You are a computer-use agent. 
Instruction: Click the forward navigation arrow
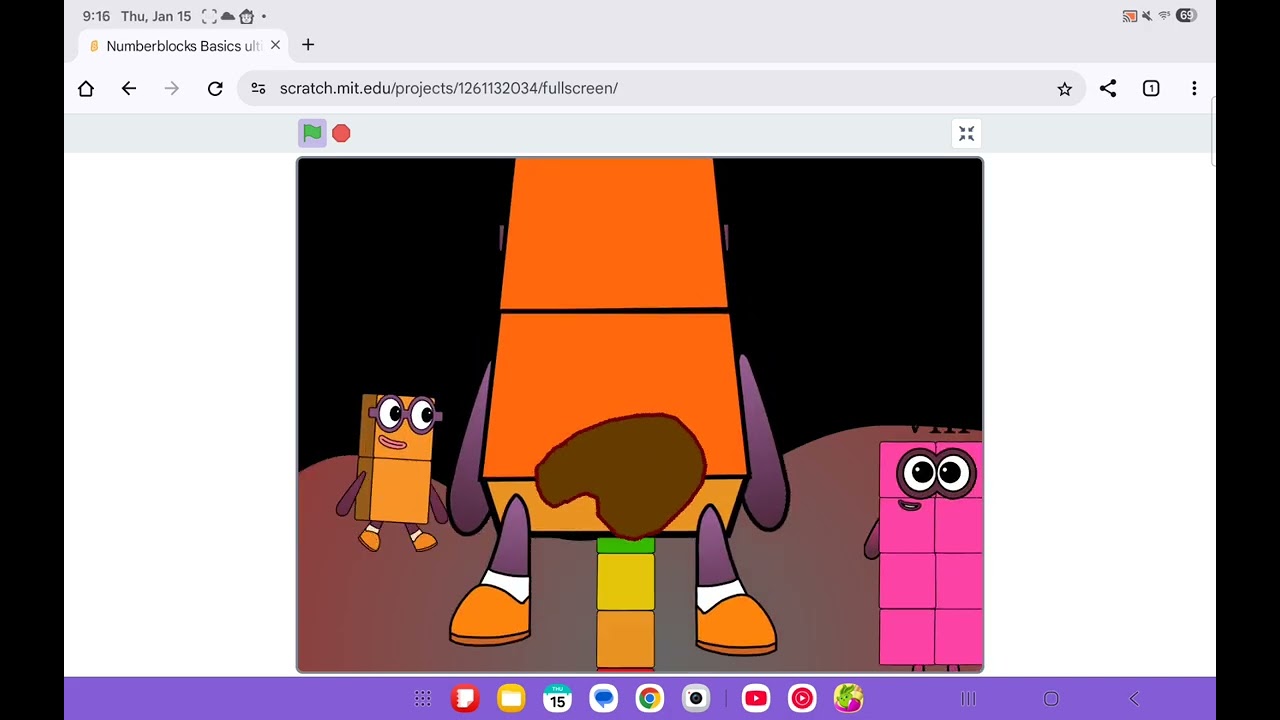172,88
